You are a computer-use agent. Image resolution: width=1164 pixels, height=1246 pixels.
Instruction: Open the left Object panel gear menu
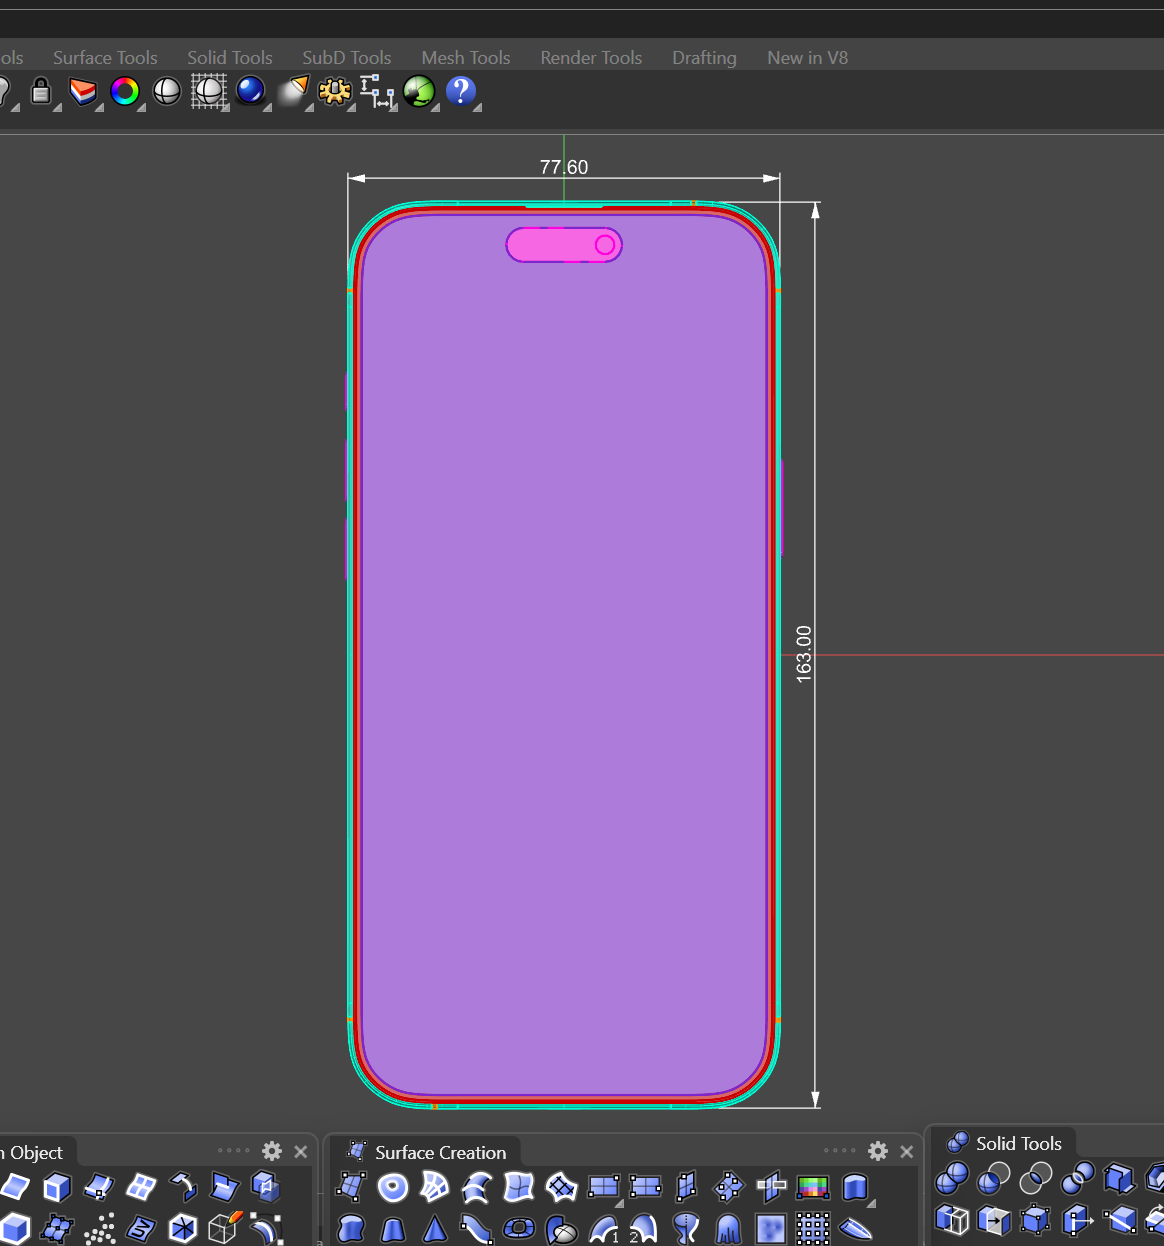(x=272, y=1151)
